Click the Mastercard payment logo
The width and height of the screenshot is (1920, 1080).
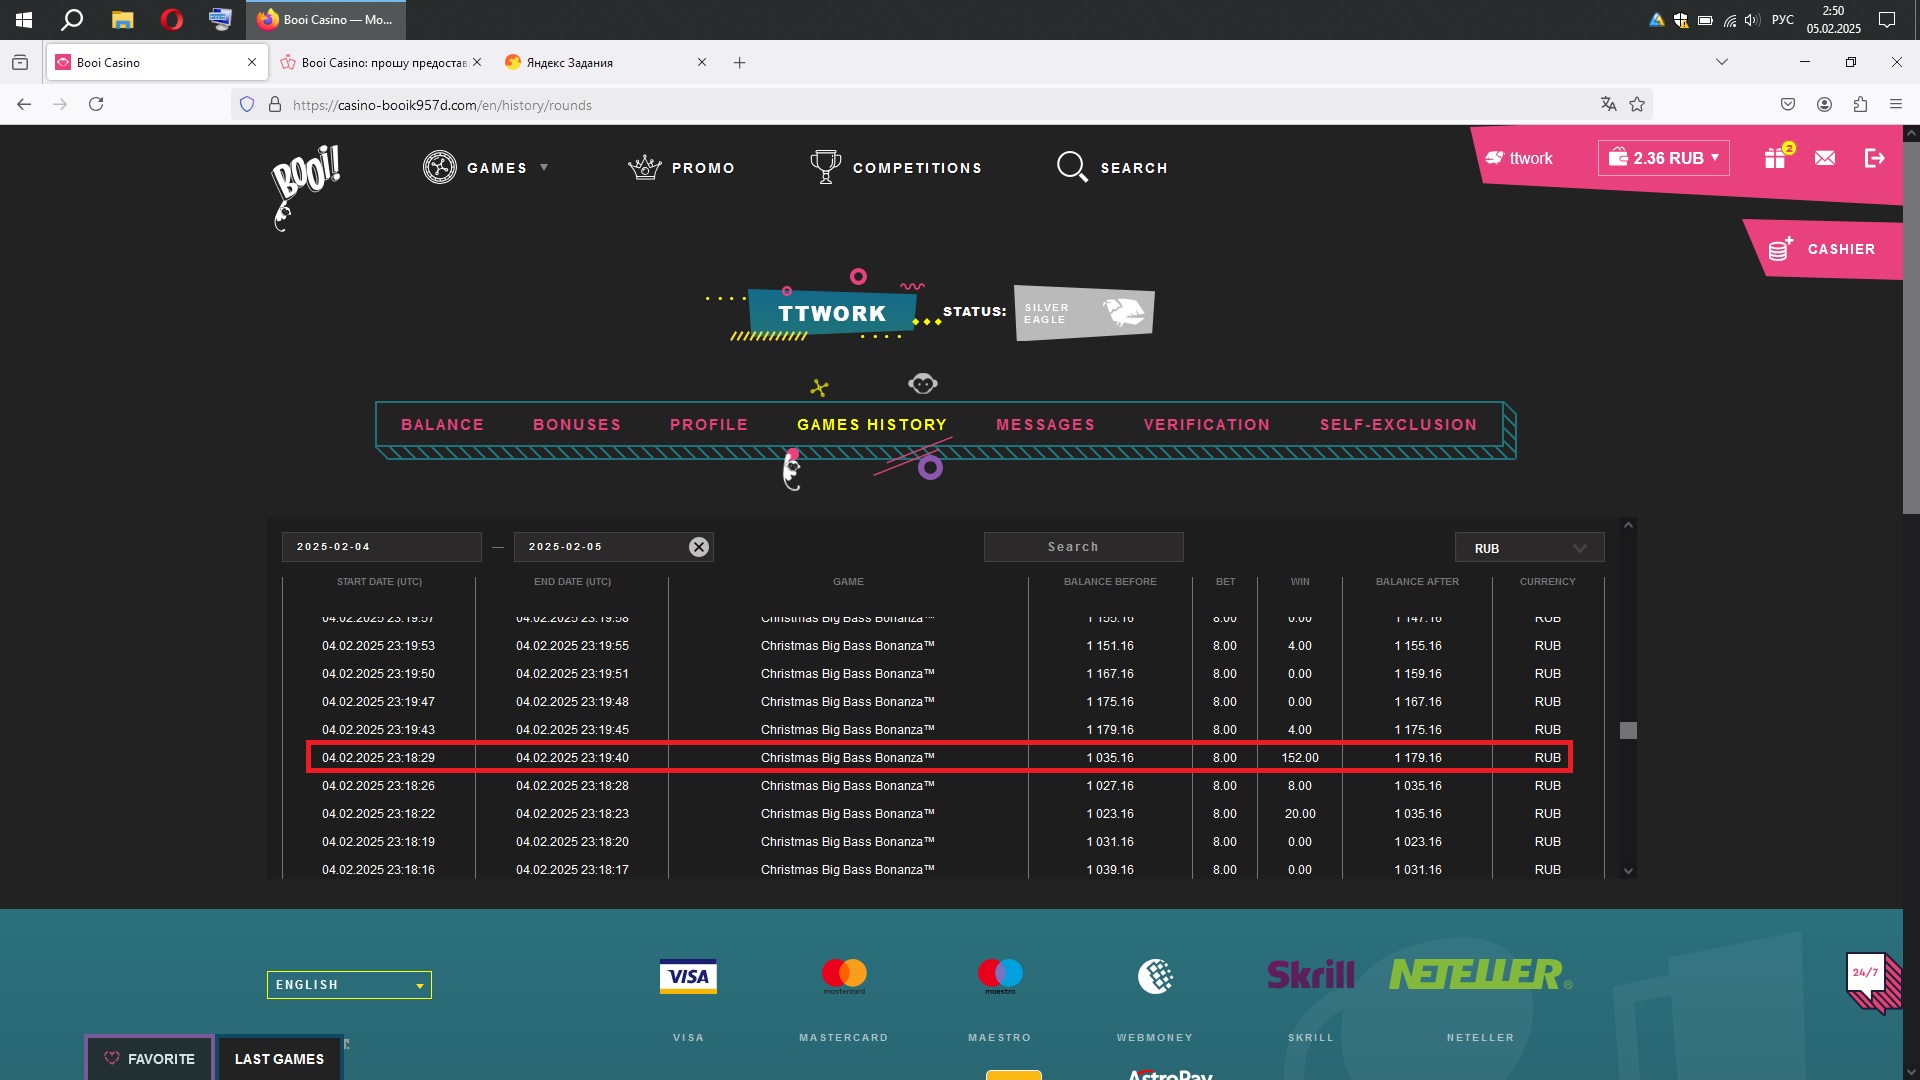point(844,975)
